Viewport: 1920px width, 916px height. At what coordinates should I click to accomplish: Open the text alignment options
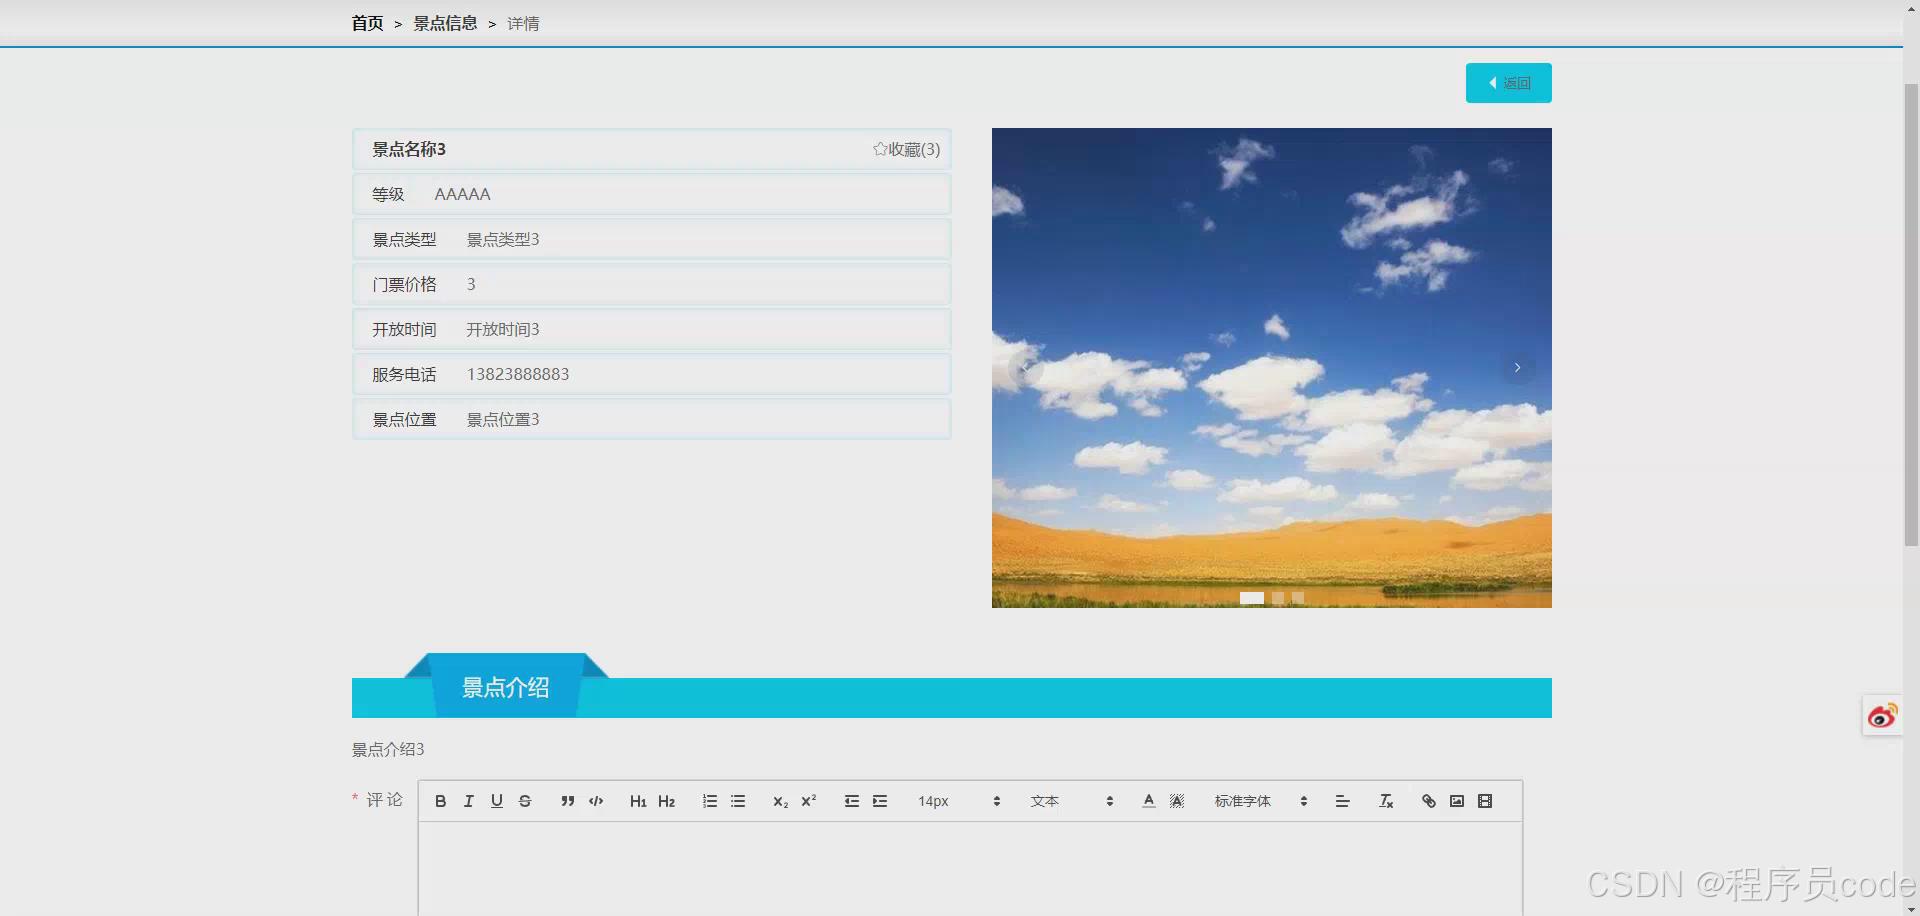[1342, 801]
